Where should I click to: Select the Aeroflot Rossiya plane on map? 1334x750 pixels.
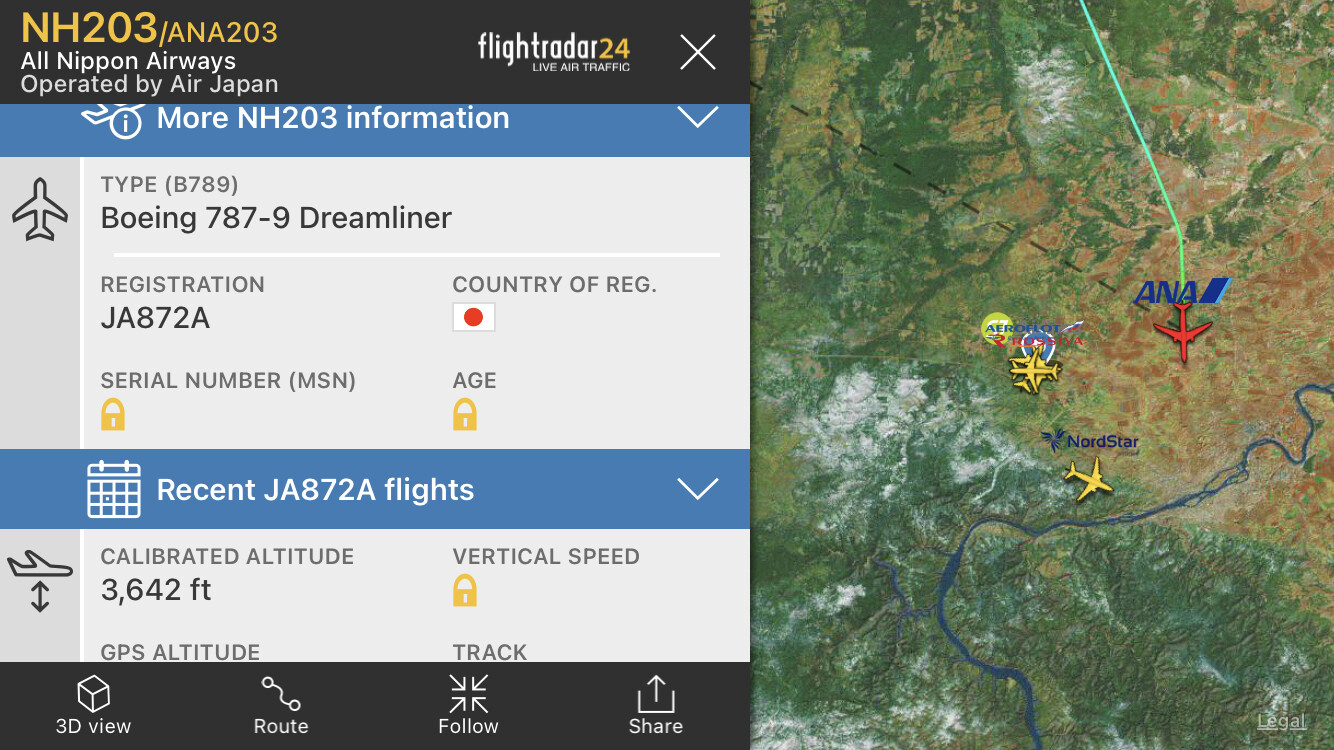[1034, 371]
